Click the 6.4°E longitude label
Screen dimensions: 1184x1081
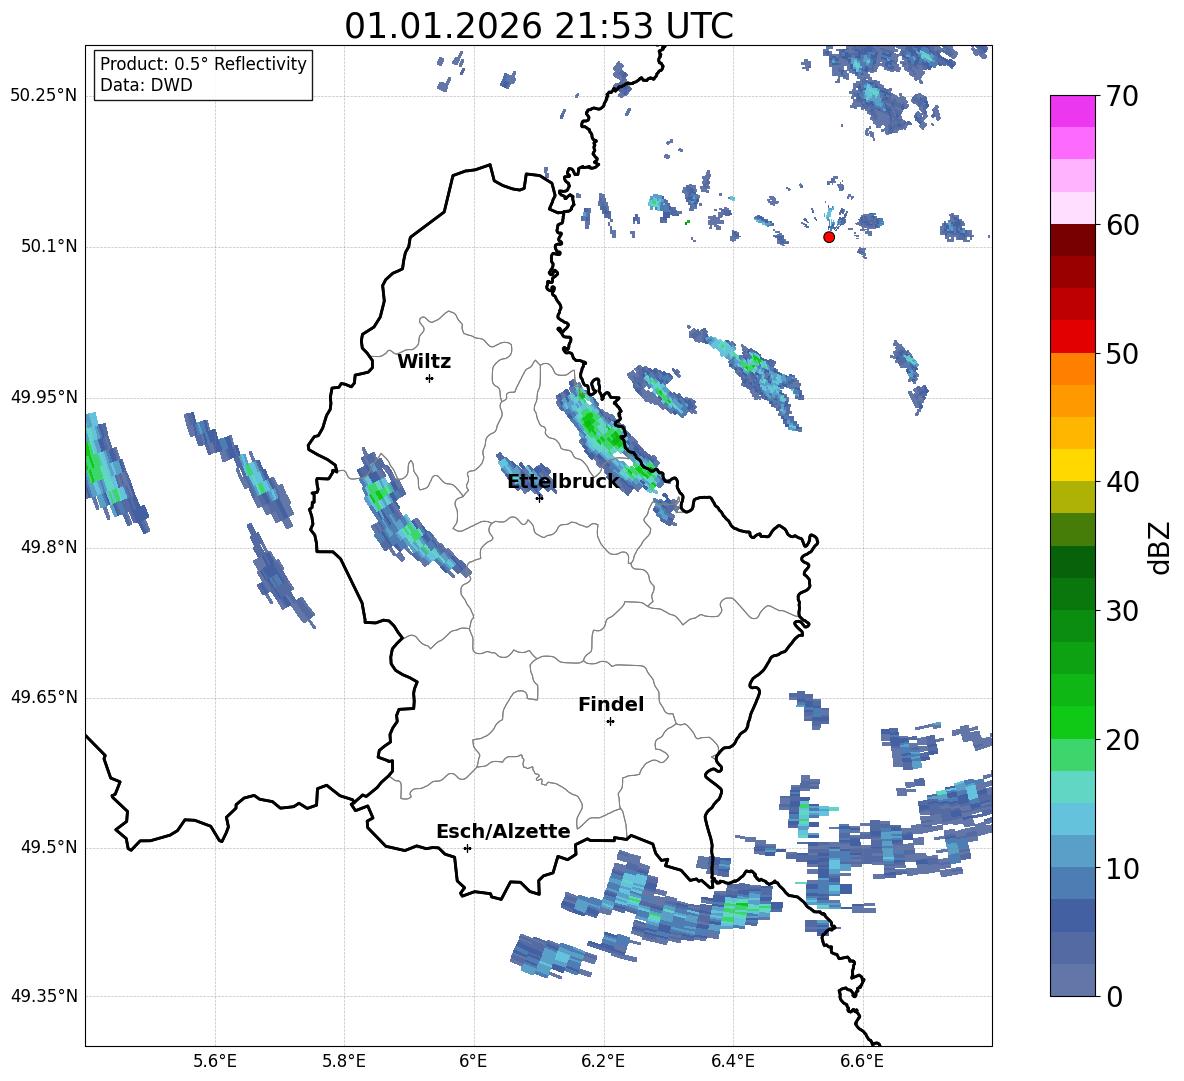tap(732, 1061)
